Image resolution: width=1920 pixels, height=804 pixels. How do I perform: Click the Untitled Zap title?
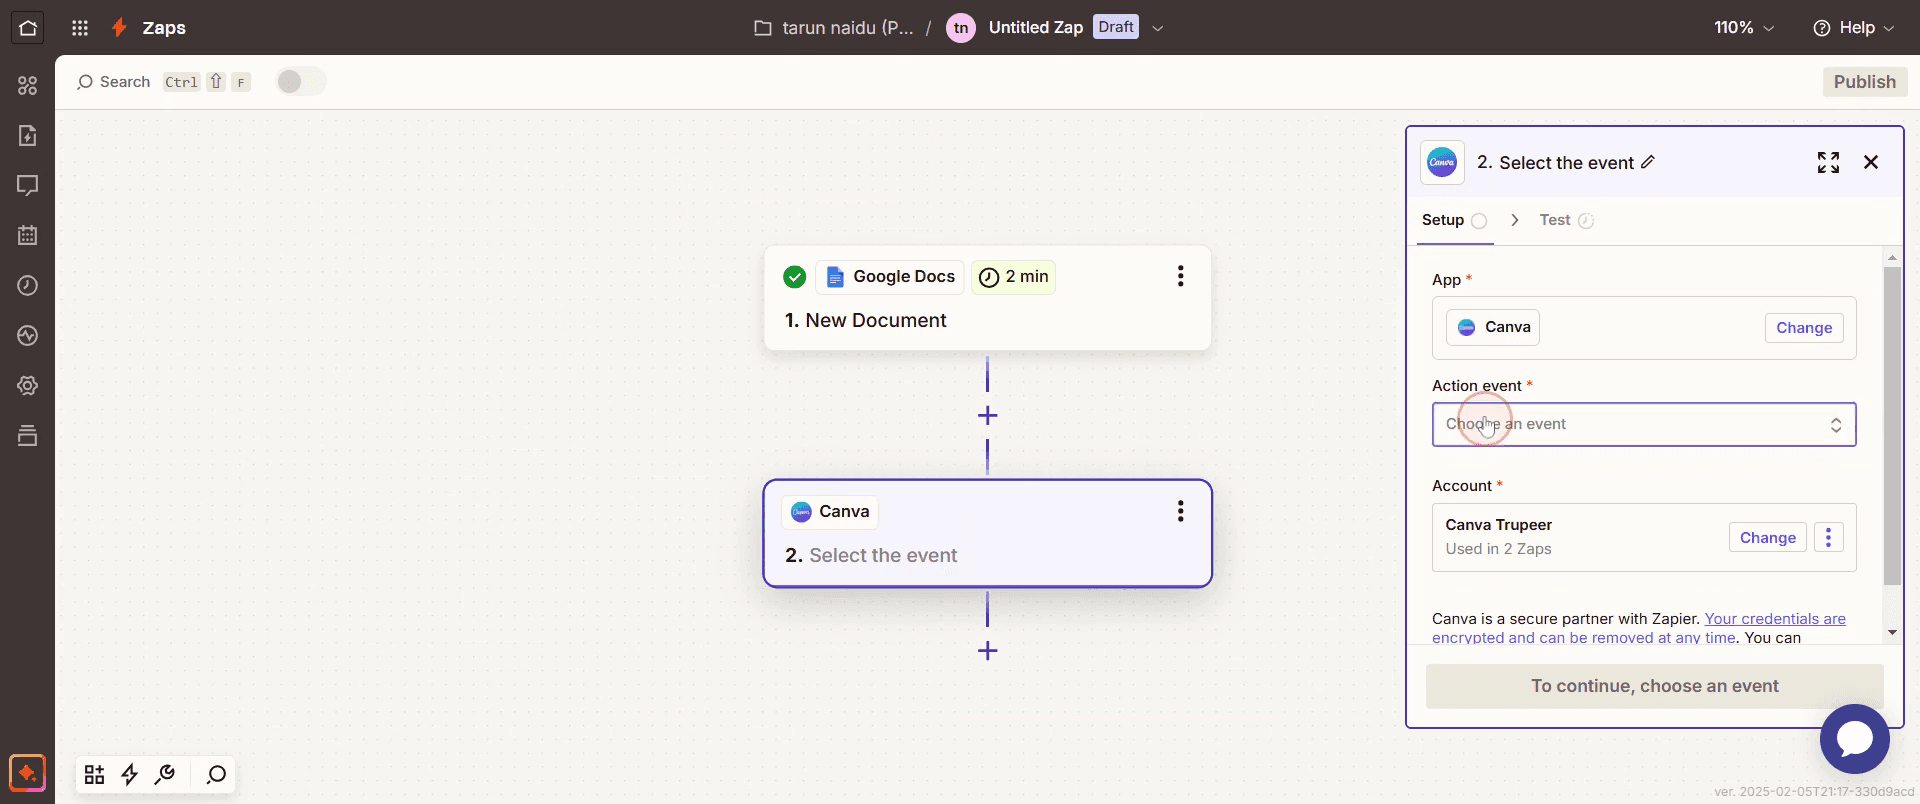click(1035, 28)
